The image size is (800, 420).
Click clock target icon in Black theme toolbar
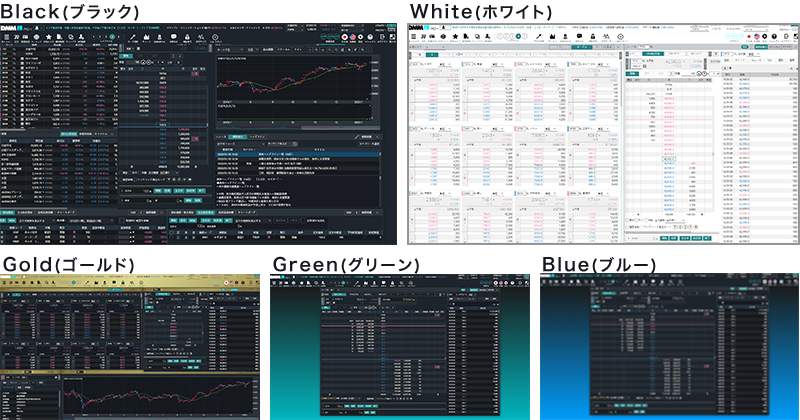pyautogui.click(x=215, y=37)
